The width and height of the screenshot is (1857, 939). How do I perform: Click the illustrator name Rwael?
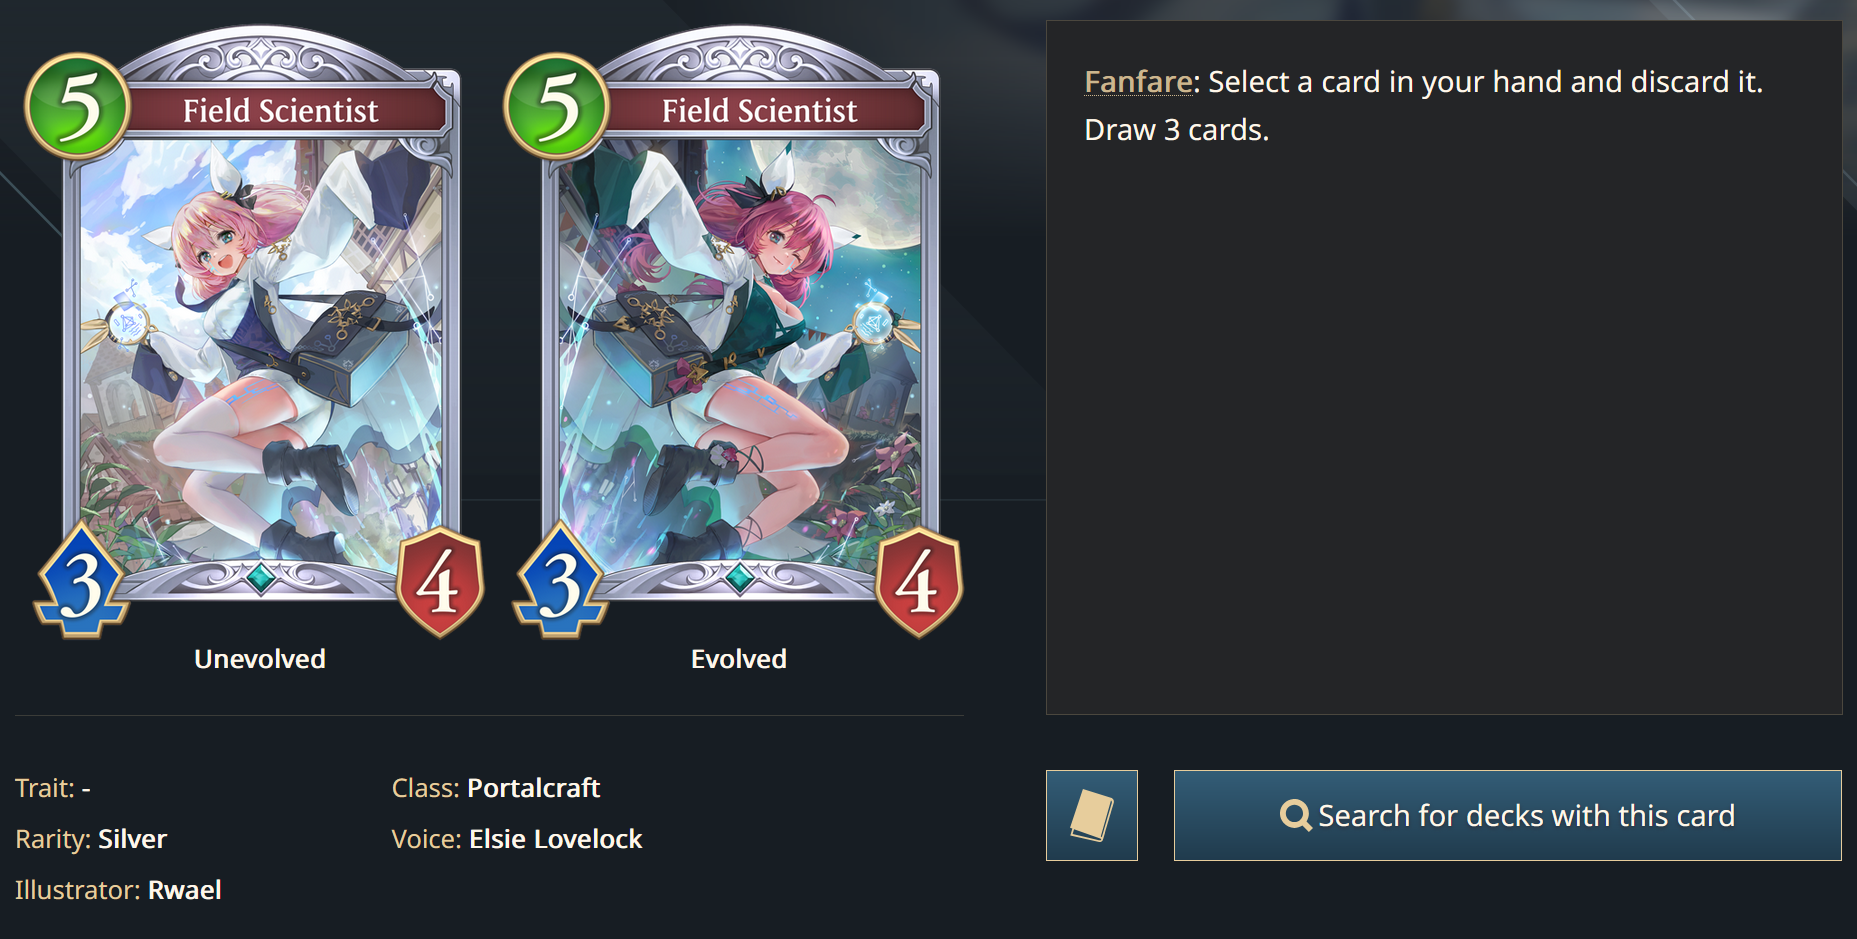[185, 890]
